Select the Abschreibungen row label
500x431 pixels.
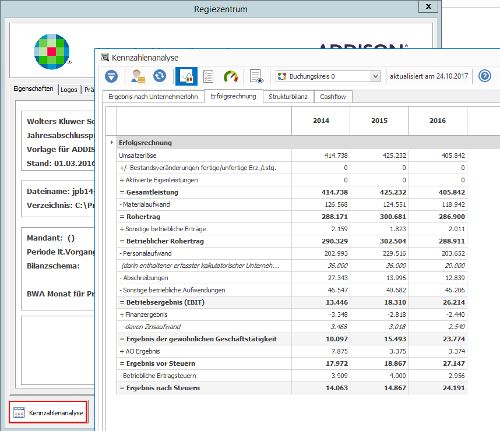coord(144,278)
